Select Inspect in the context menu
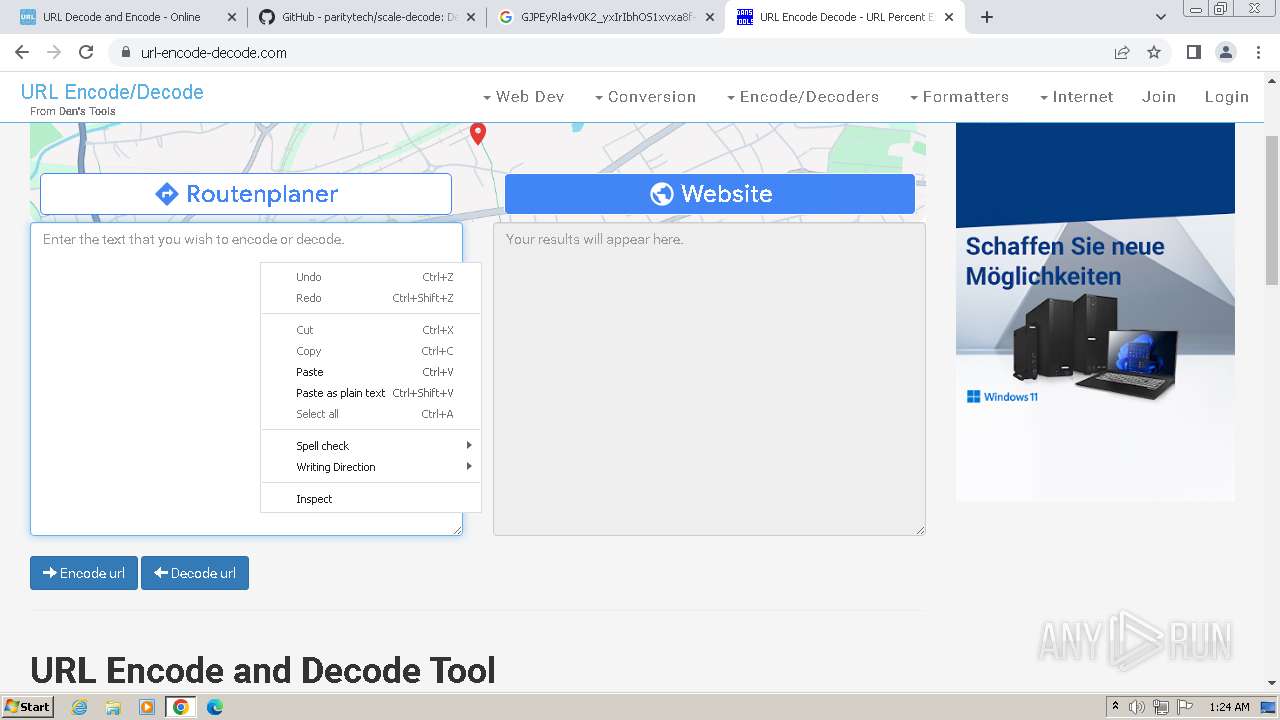Image resolution: width=1280 pixels, height=720 pixels. [x=371, y=499]
